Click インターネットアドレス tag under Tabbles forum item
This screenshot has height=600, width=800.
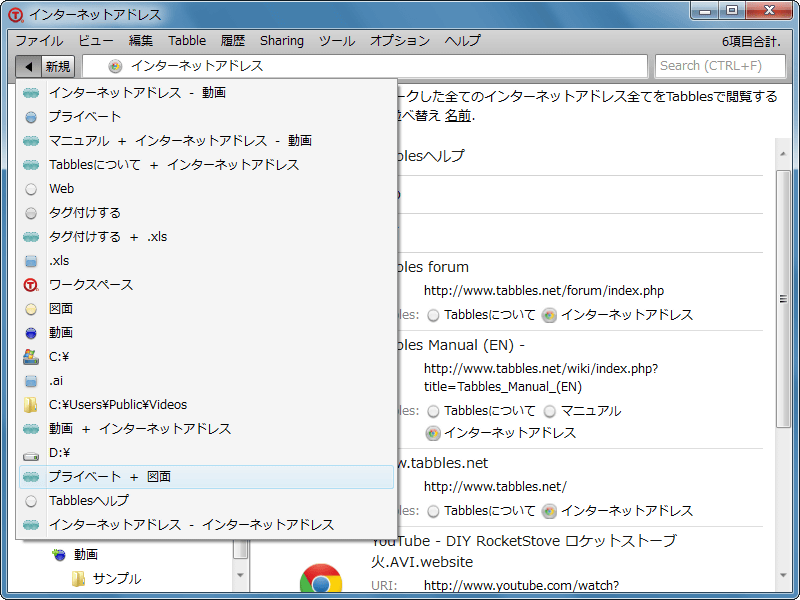click(627, 315)
